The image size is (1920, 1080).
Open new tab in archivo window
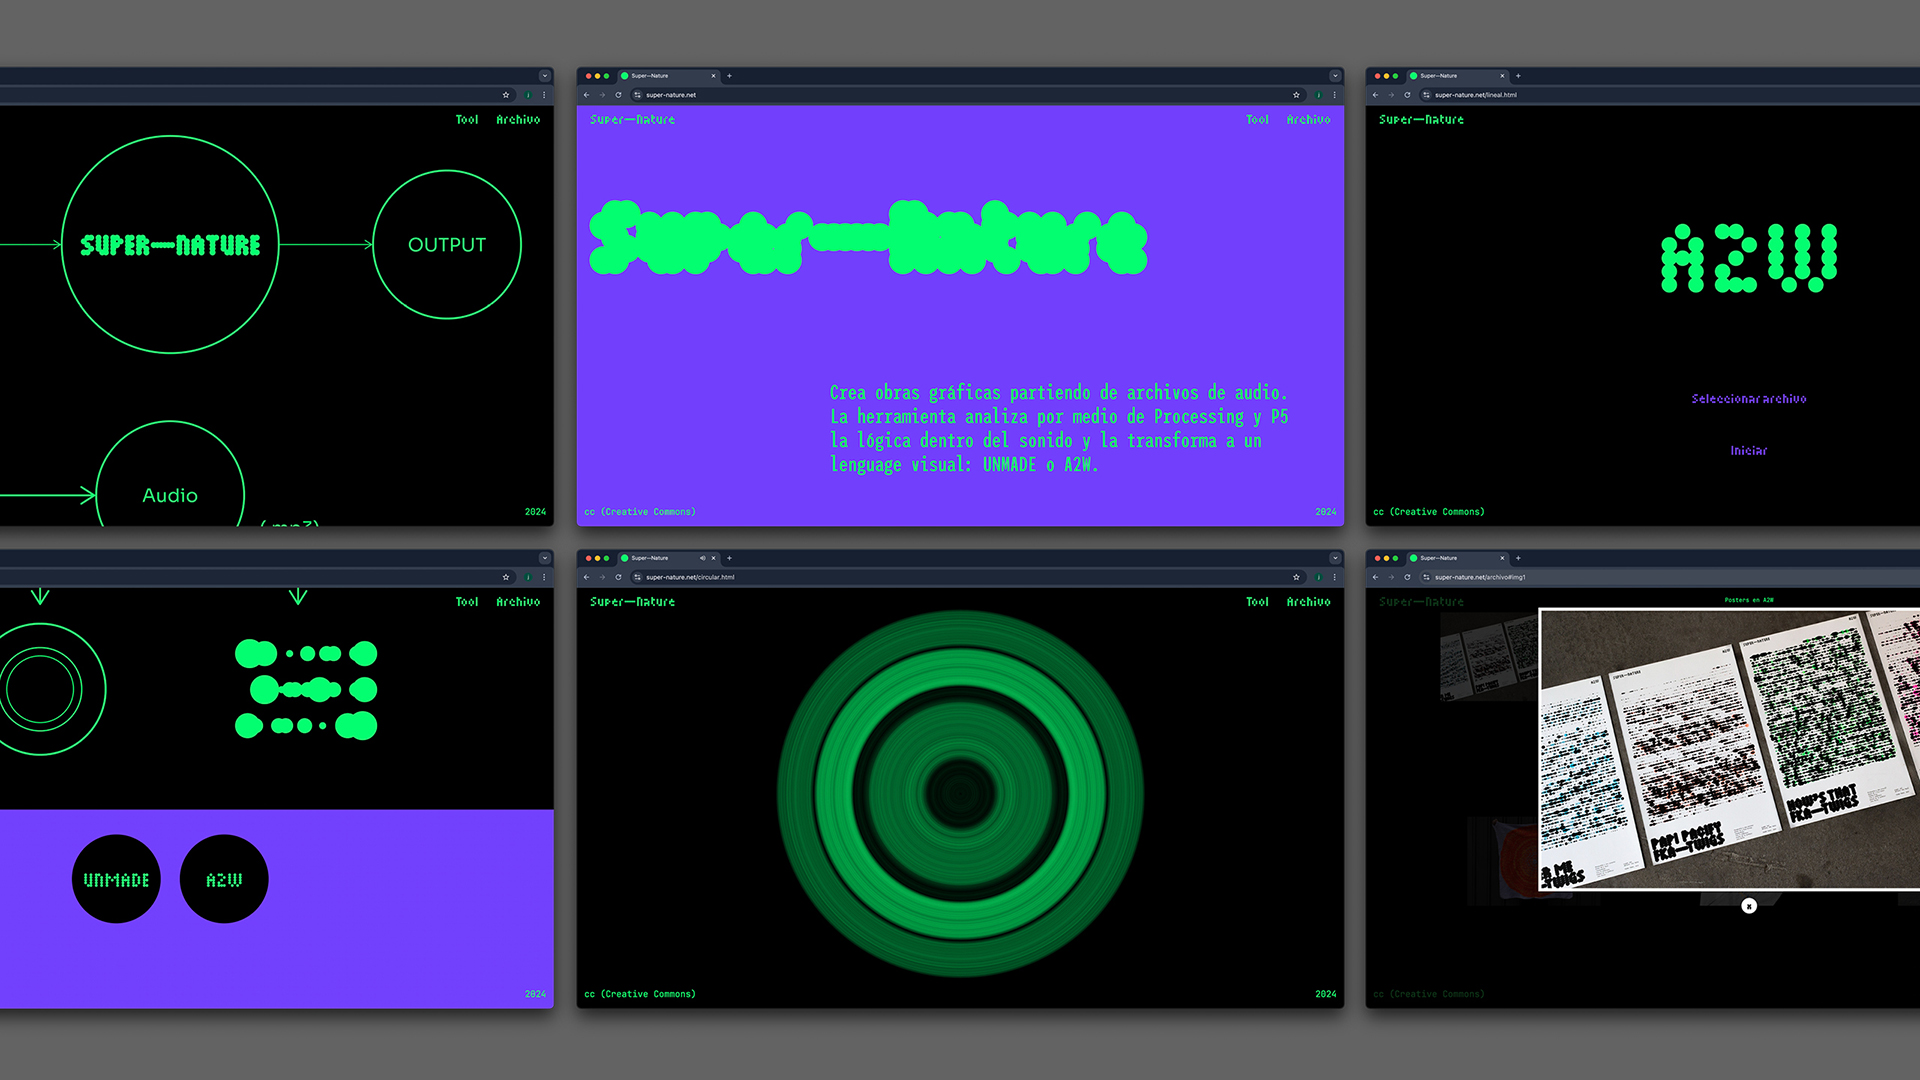(1518, 558)
